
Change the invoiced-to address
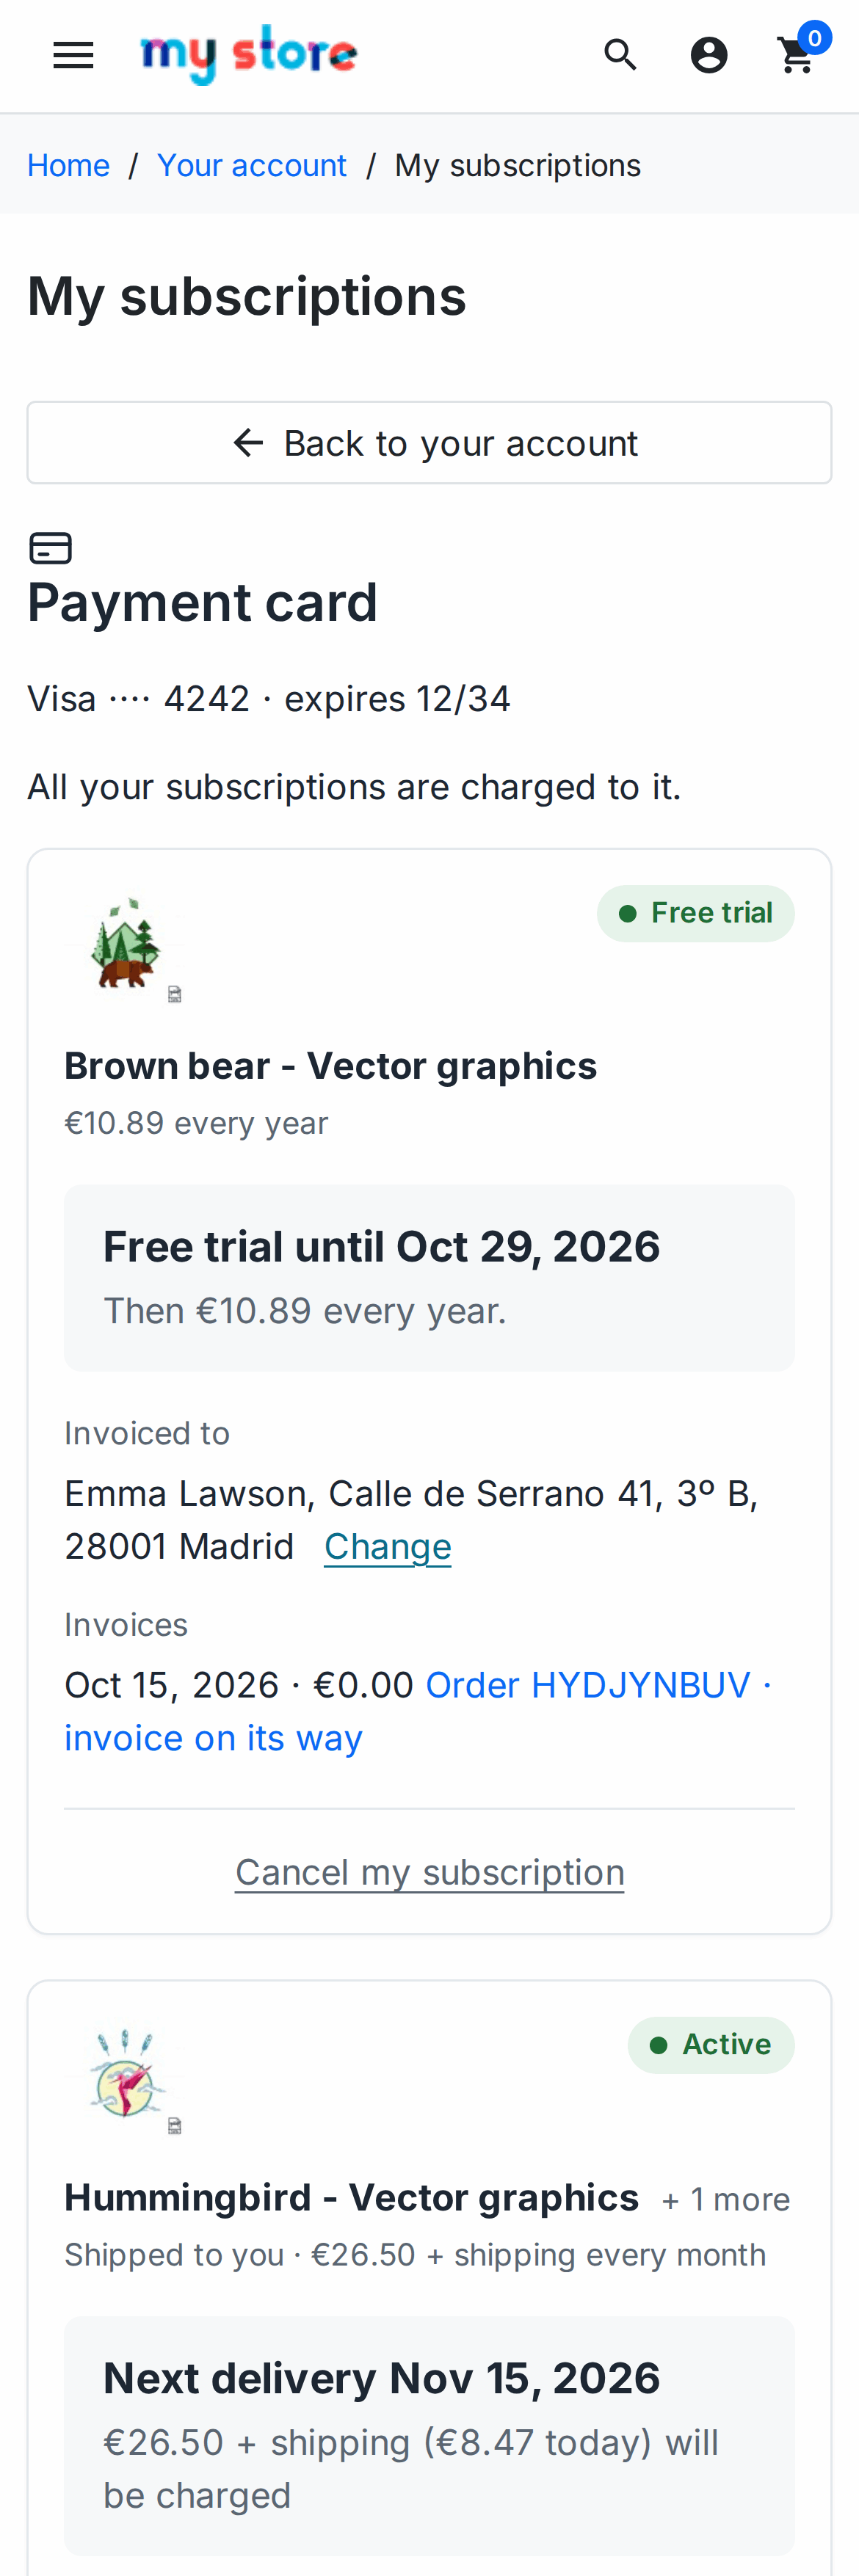pyautogui.click(x=388, y=1546)
